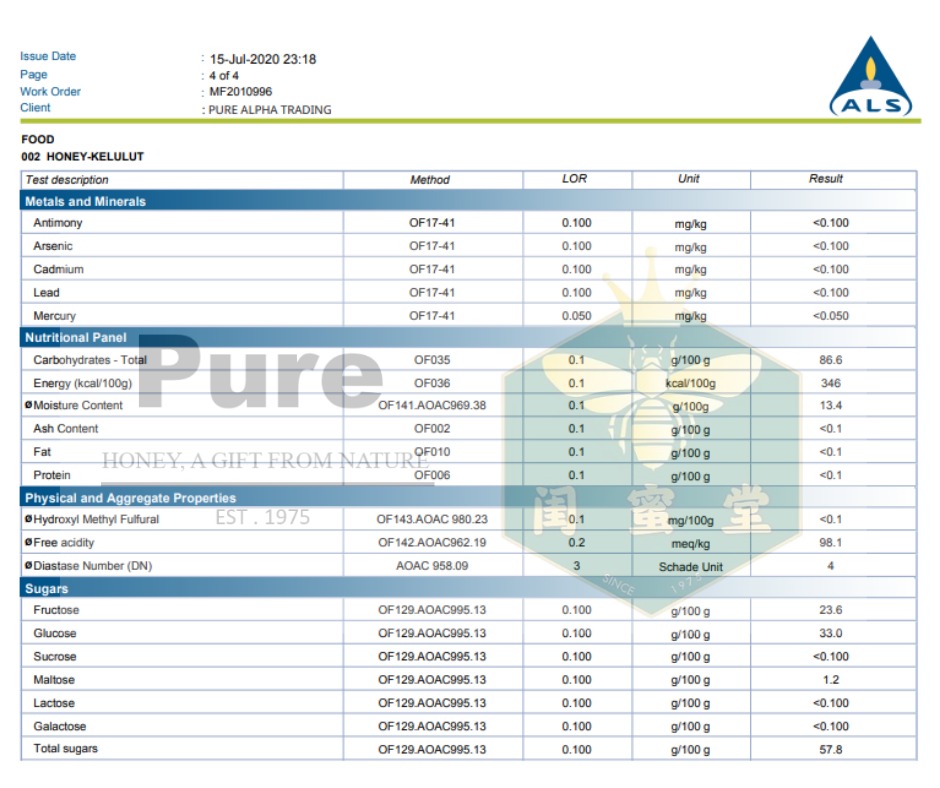Click the kcal/100g unit cell
This screenshot has height=788, width=940.
tap(690, 384)
